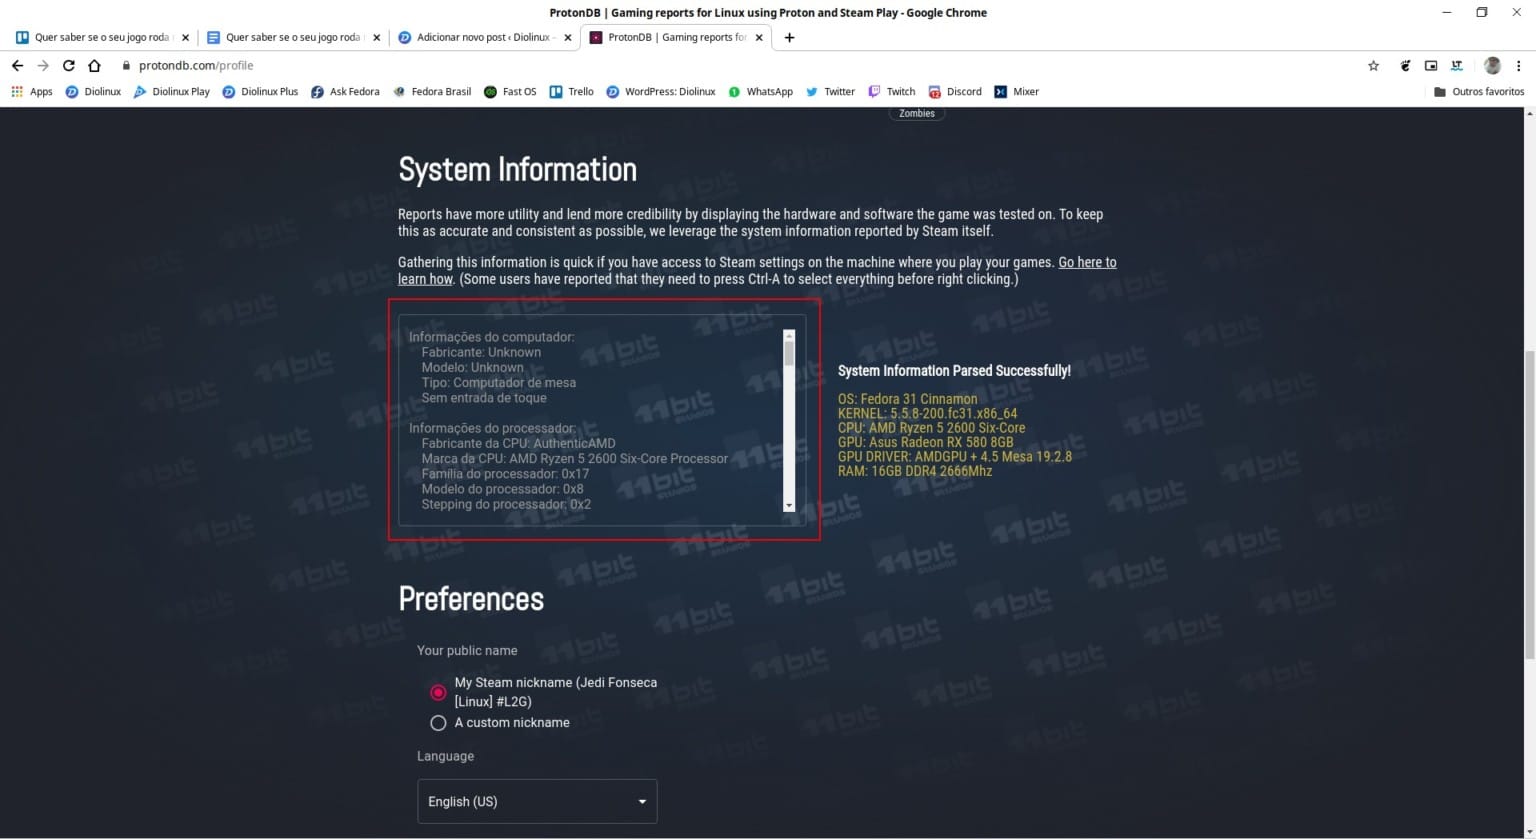The image size is (1536, 839).
Task: Go back to the previous page
Action: click(x=17, y=65)
